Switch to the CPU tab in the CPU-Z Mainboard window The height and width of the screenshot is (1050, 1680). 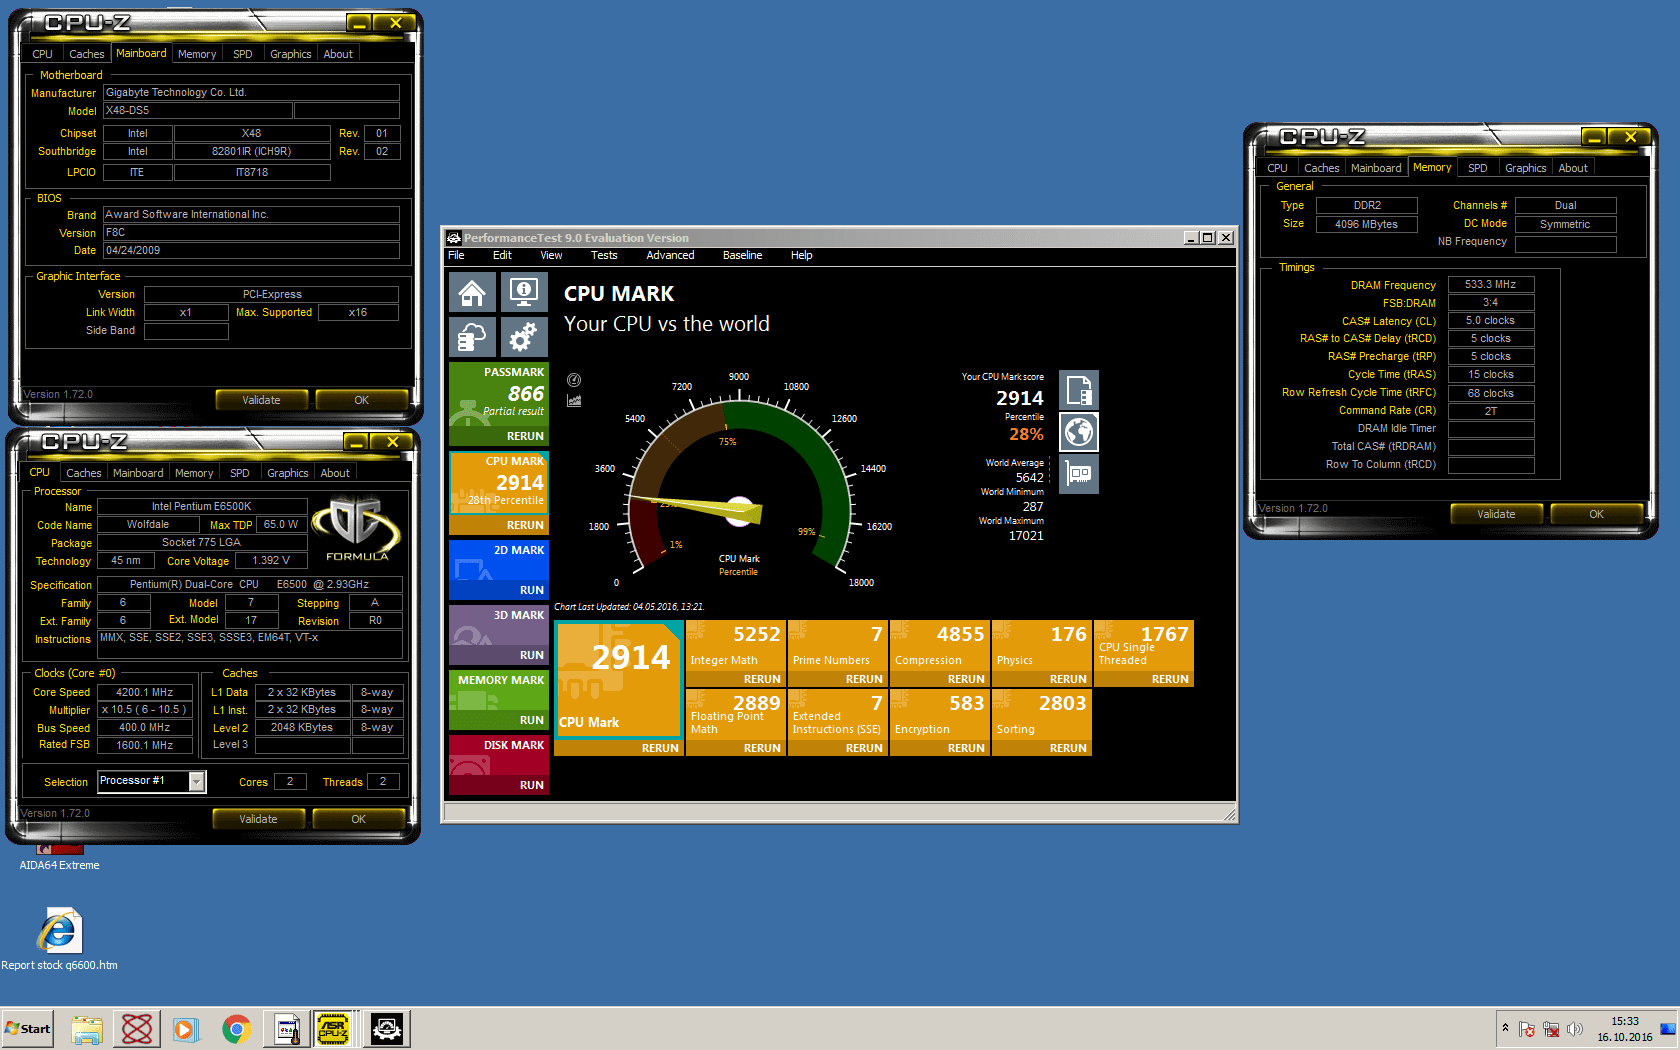[x=42, y=54]
